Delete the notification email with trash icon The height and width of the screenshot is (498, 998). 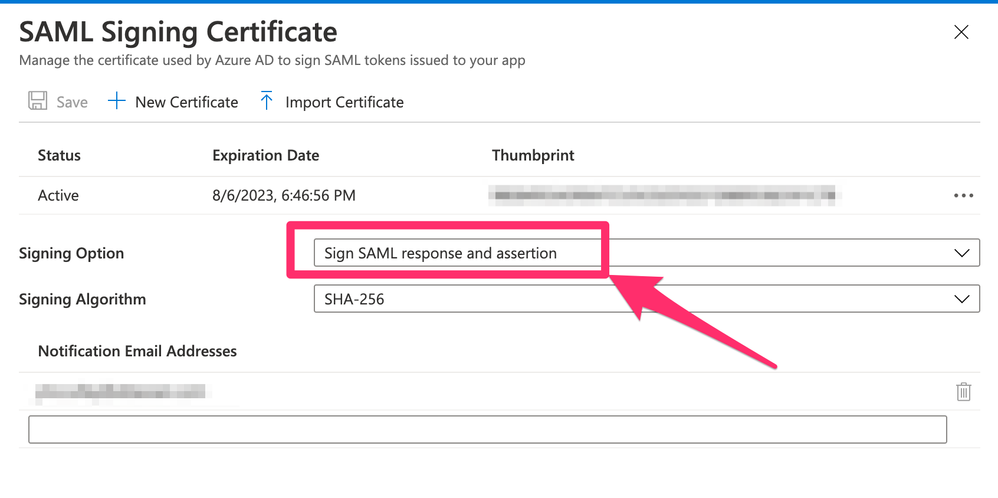pyautogui.click(x=964, y=391)
